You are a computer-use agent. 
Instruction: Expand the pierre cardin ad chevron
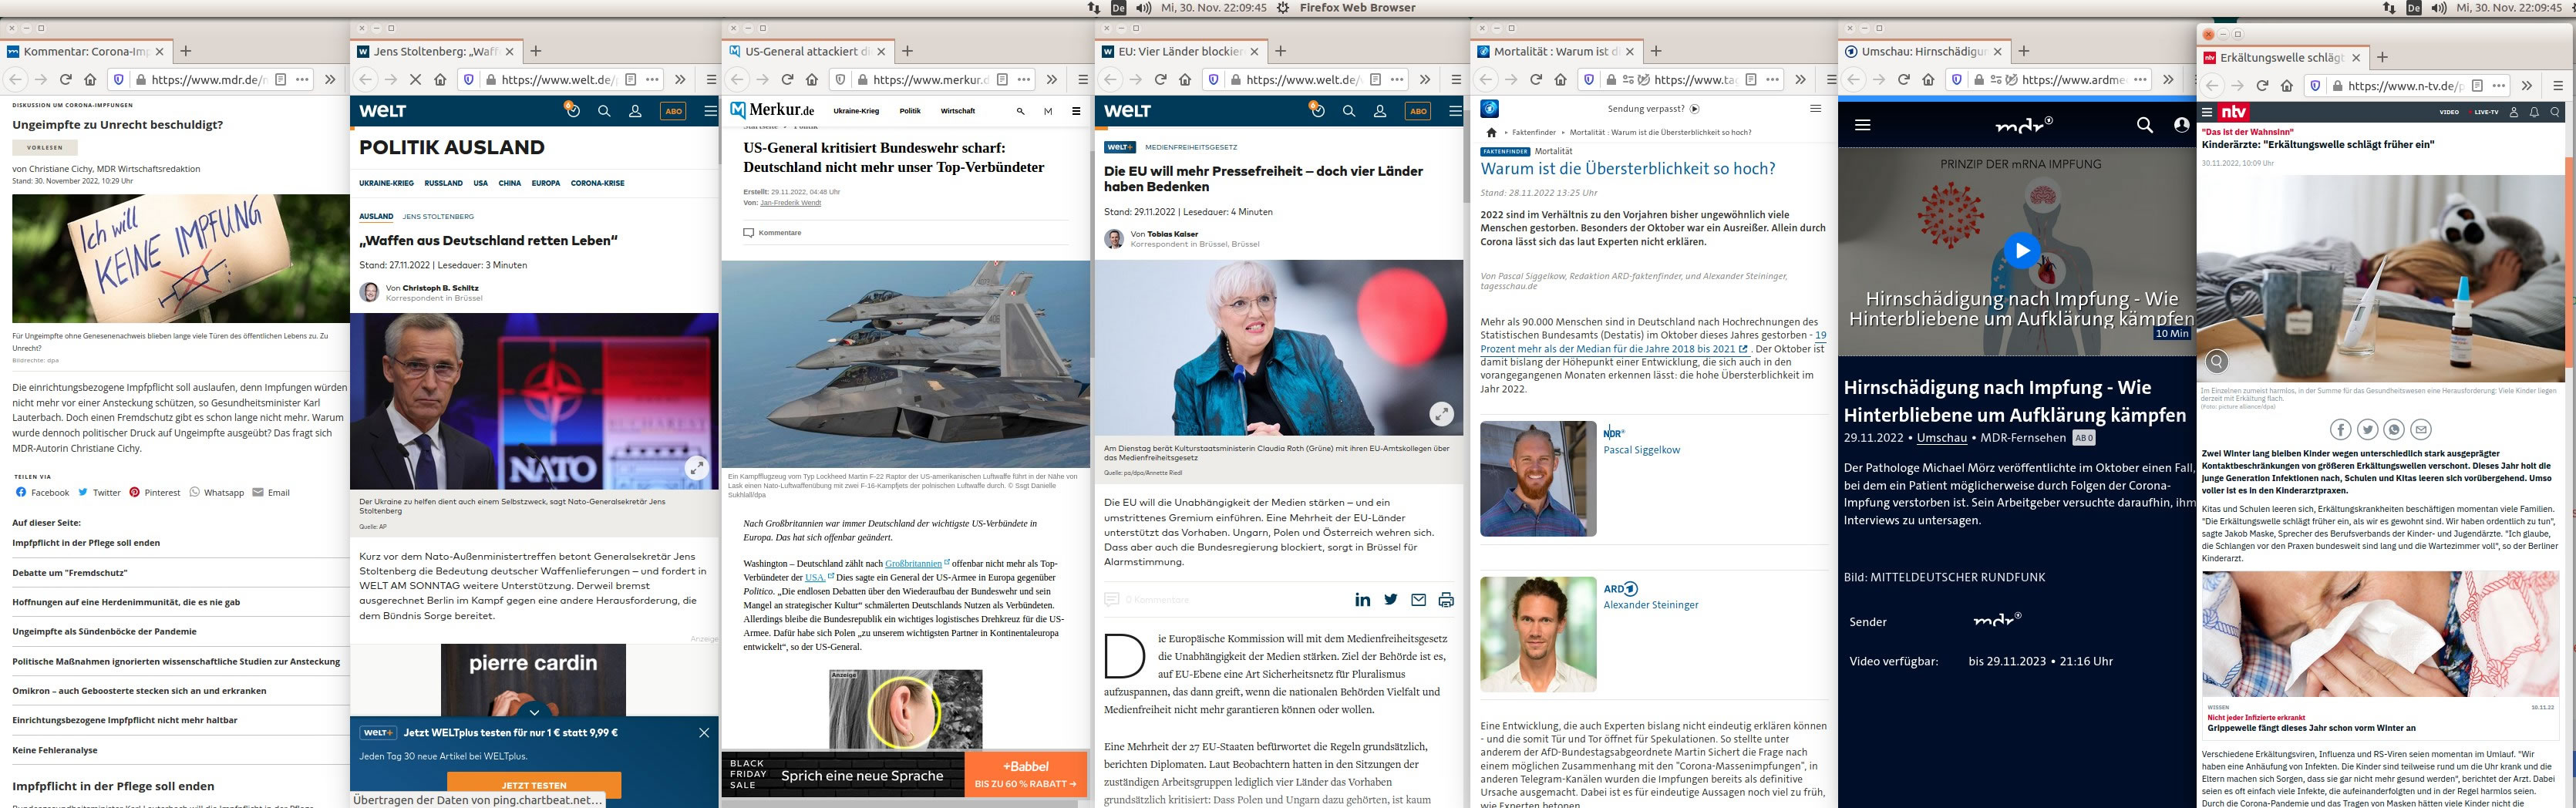[x=534, y=712]
